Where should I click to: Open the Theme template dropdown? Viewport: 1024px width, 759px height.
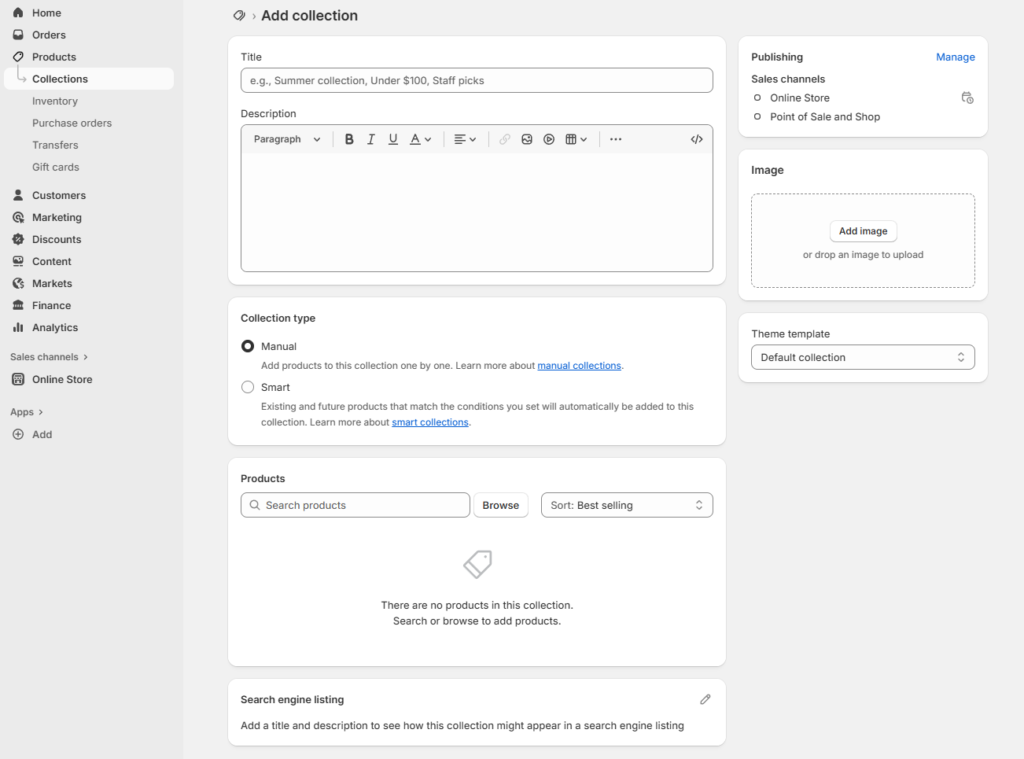(x=862, y=358)
